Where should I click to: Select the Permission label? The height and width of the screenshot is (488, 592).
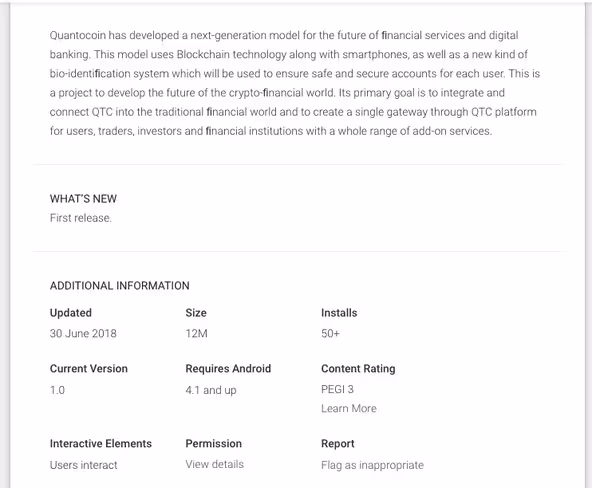213,443
